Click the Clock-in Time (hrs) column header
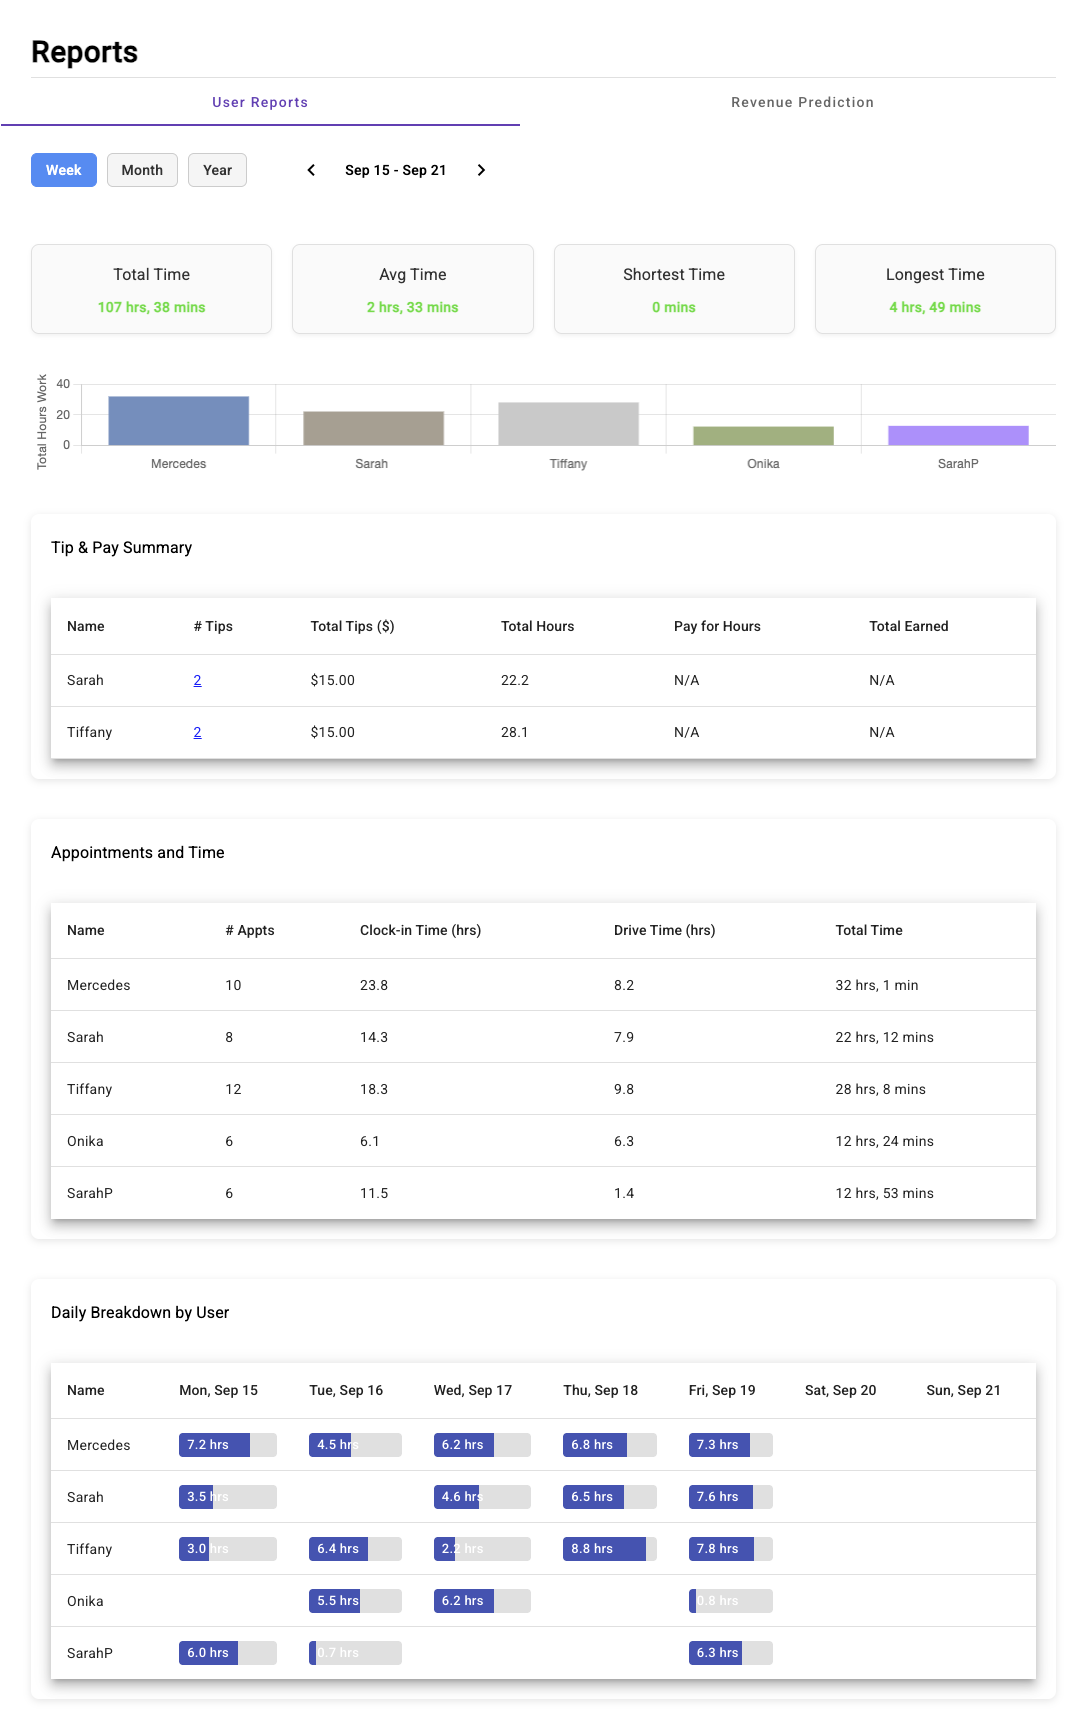 pyautogui.click(x=420, y=930)
